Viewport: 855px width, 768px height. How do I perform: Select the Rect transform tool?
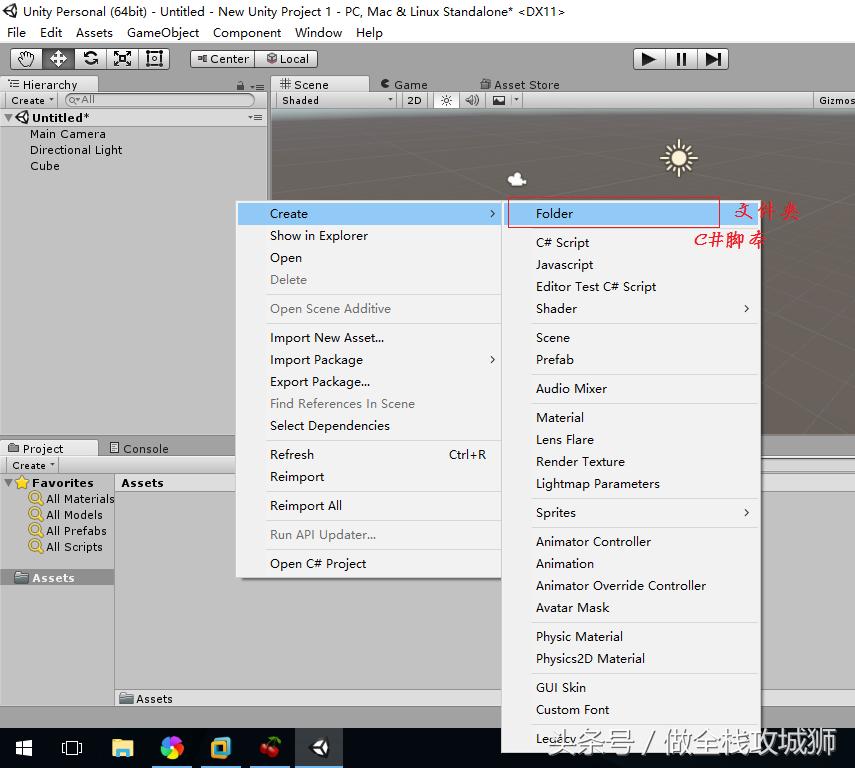[x=154, y=58]
